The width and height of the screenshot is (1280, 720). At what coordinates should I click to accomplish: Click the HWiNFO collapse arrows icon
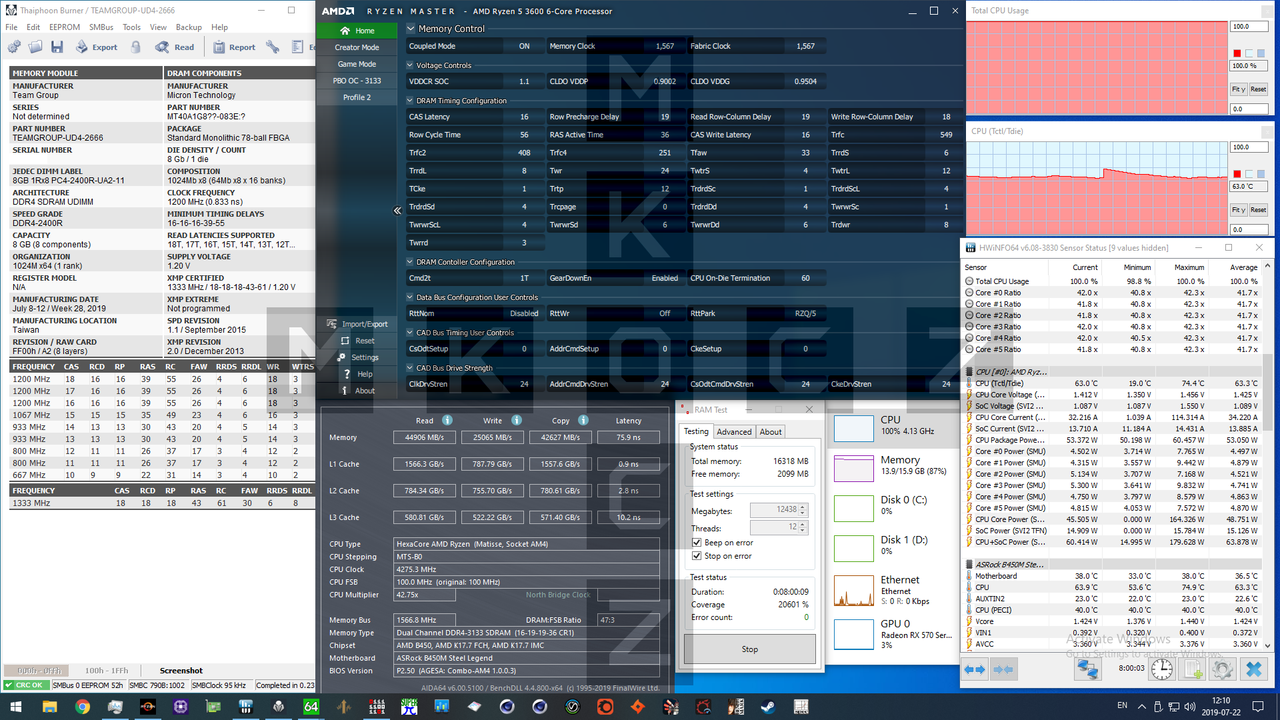coord(1004,669)
